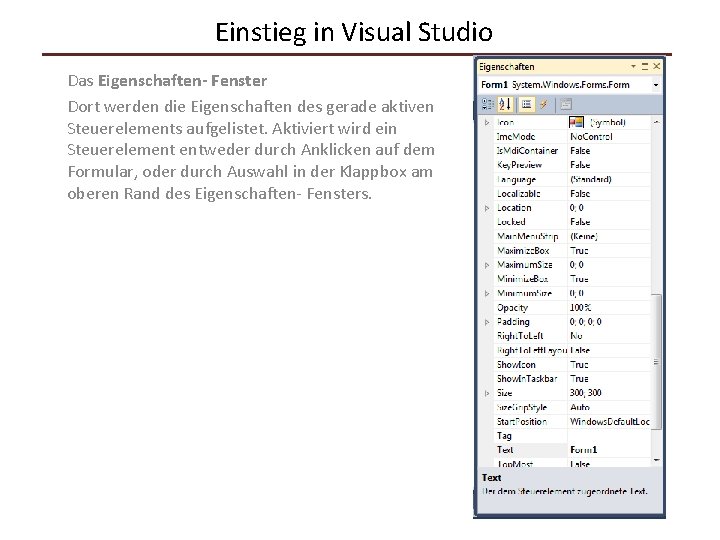
Task: Select the Tag property name
Action: point(504,436)
